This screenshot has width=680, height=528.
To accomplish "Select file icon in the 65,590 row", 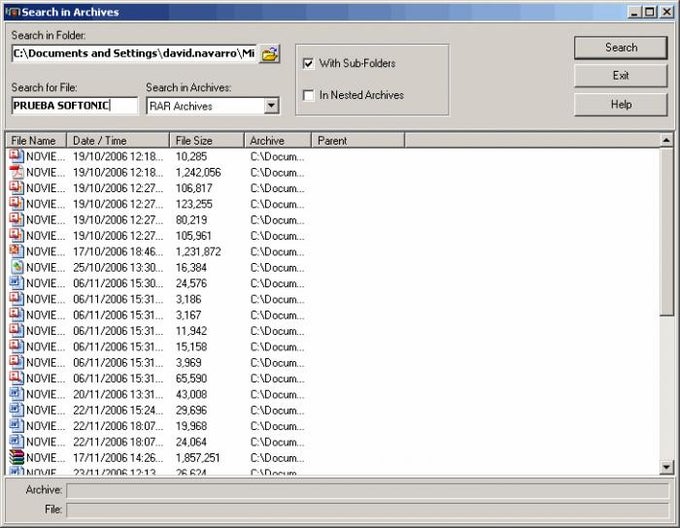I will 16,378.
